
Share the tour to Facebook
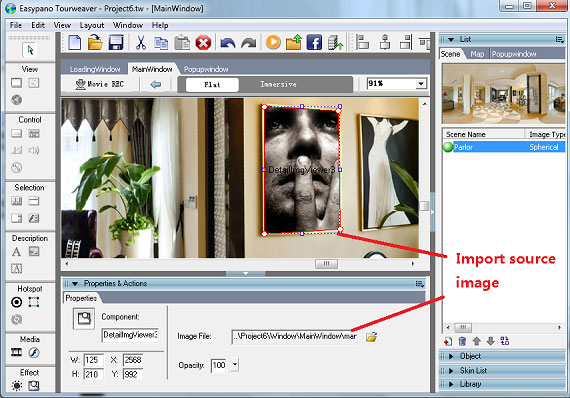[314, 42]
